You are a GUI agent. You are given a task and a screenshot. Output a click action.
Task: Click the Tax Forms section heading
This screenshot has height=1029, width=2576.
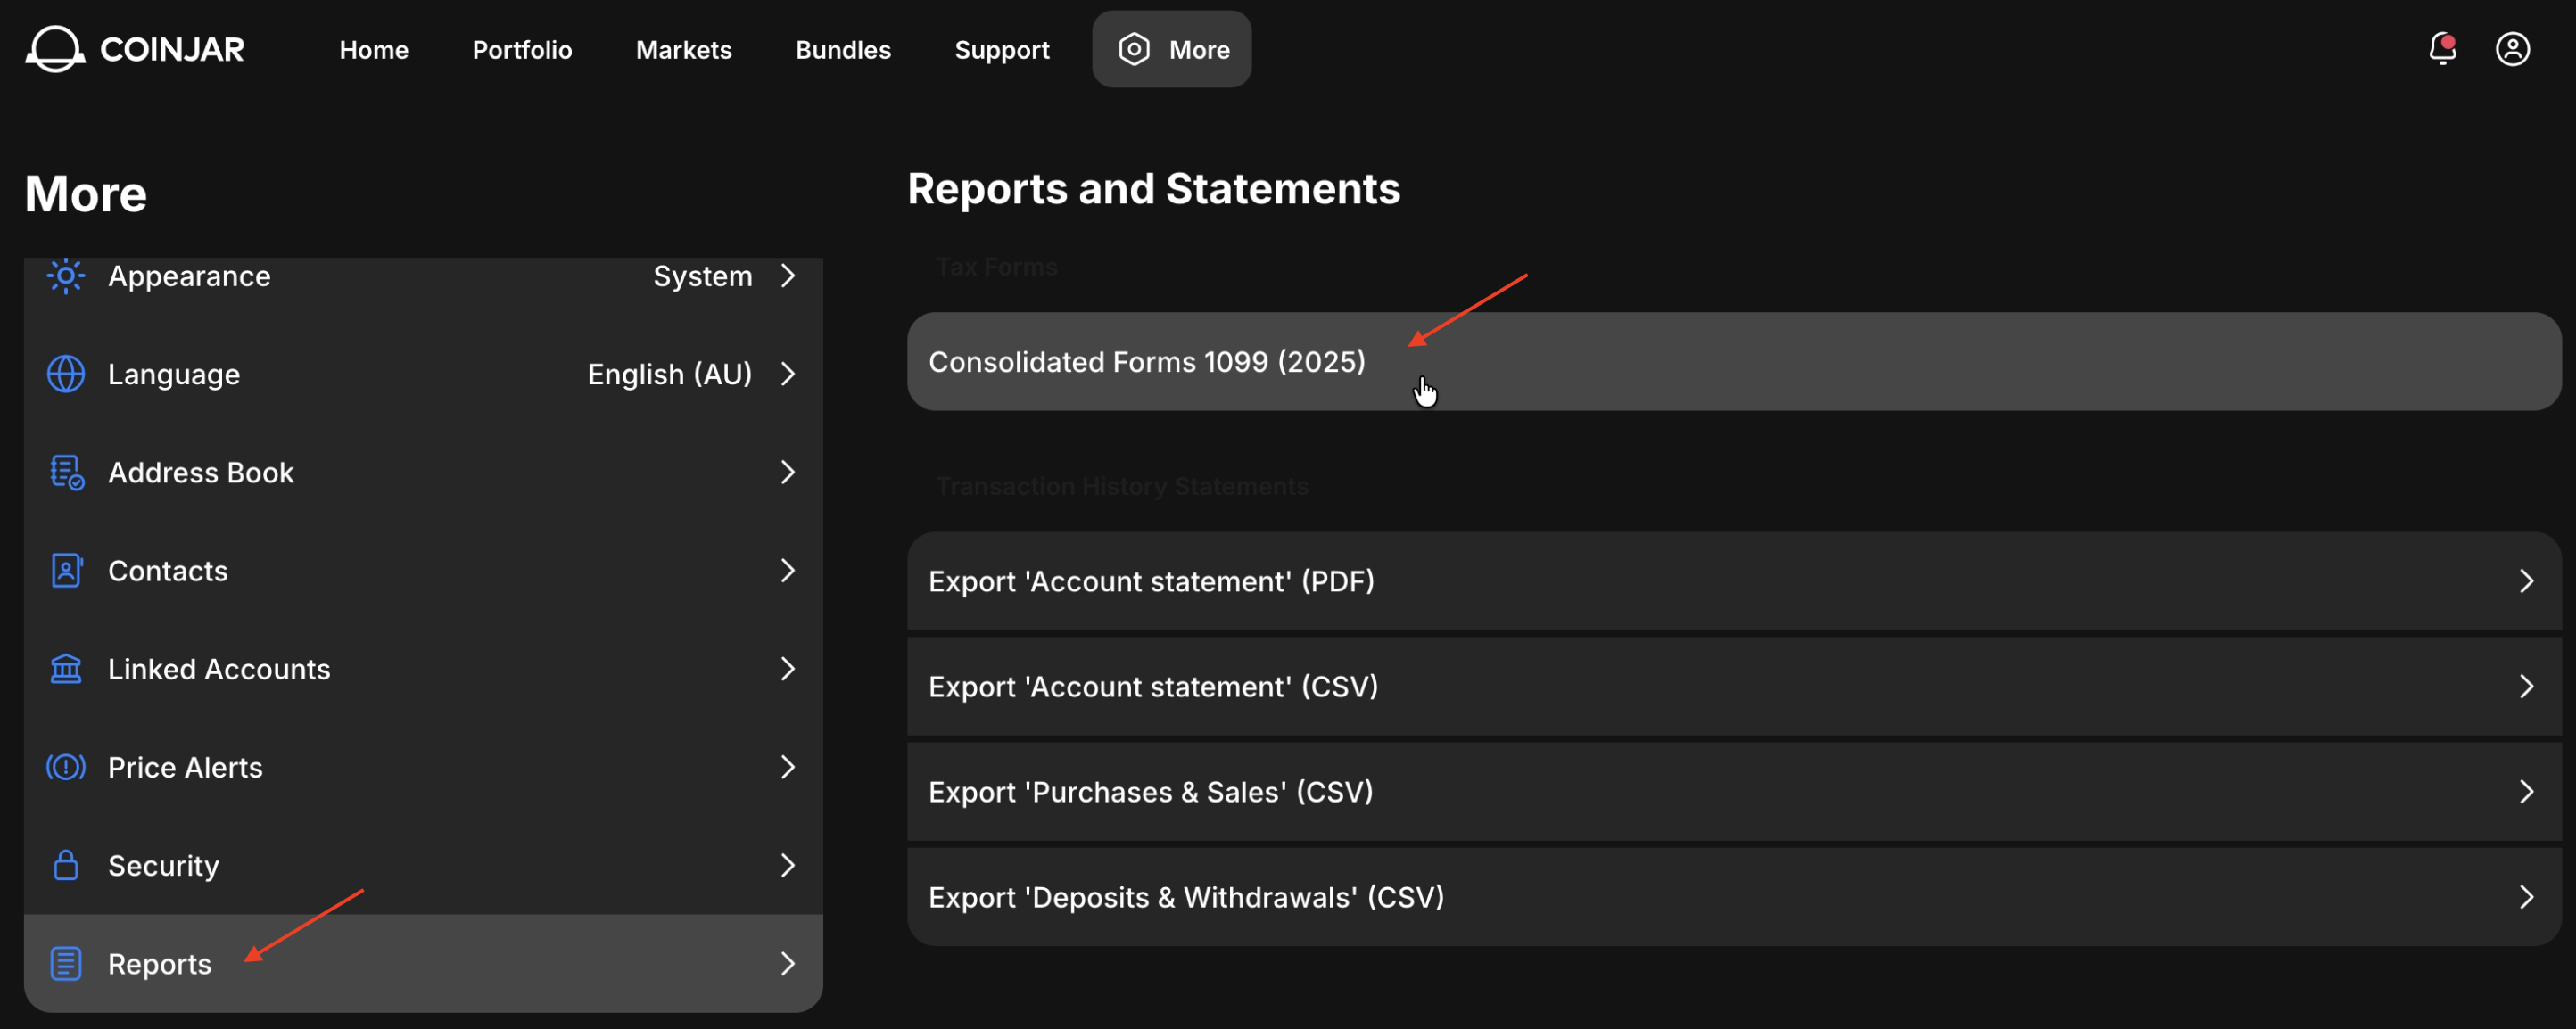pyautogui.click(x=997, y=267)
